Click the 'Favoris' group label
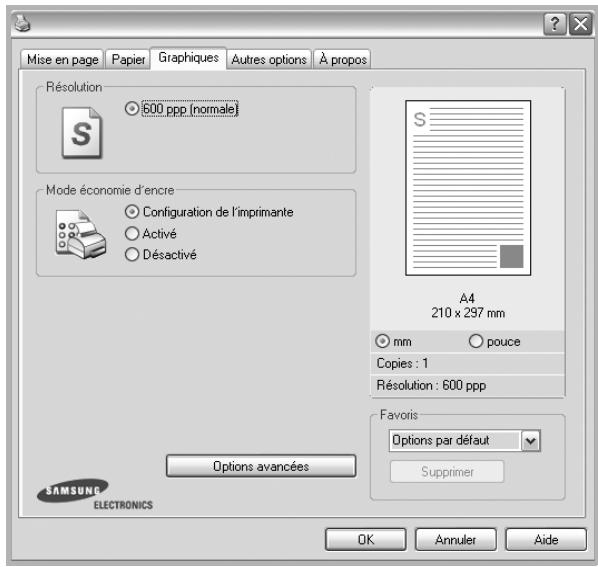This screenshot has height=567, width=598. coord(399,414)
